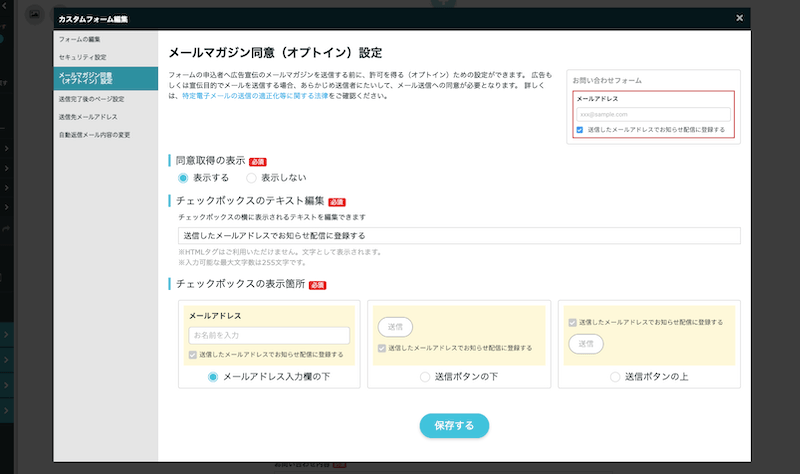Open 自動返信メール内容の変更 section
This screenshot has height=474, width=800.
[x=94, y=134]
